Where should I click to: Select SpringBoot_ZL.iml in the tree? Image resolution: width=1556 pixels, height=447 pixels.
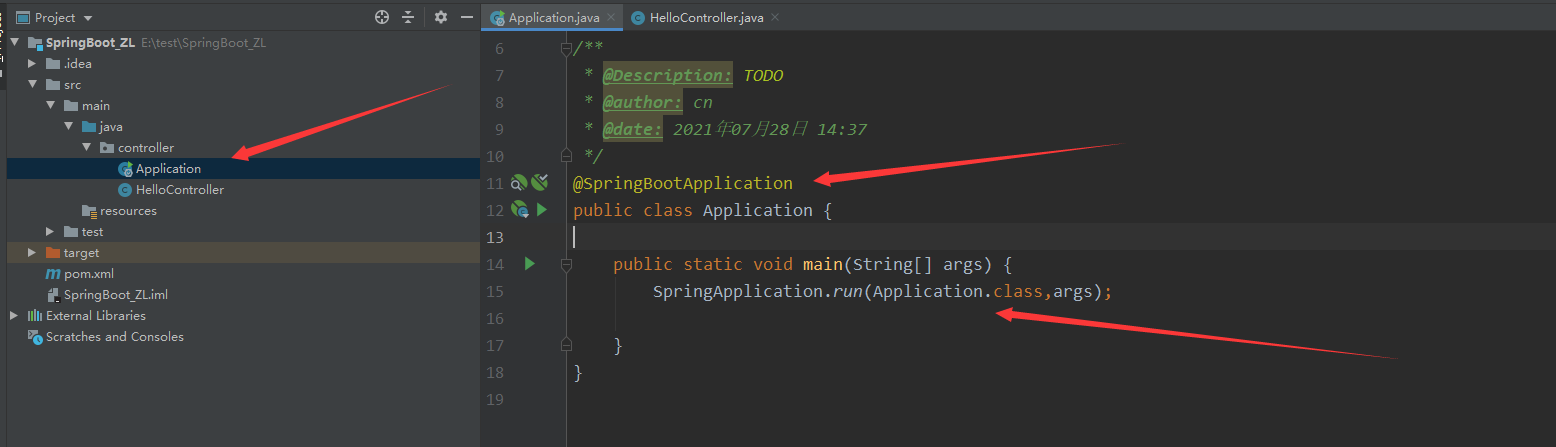243,295
